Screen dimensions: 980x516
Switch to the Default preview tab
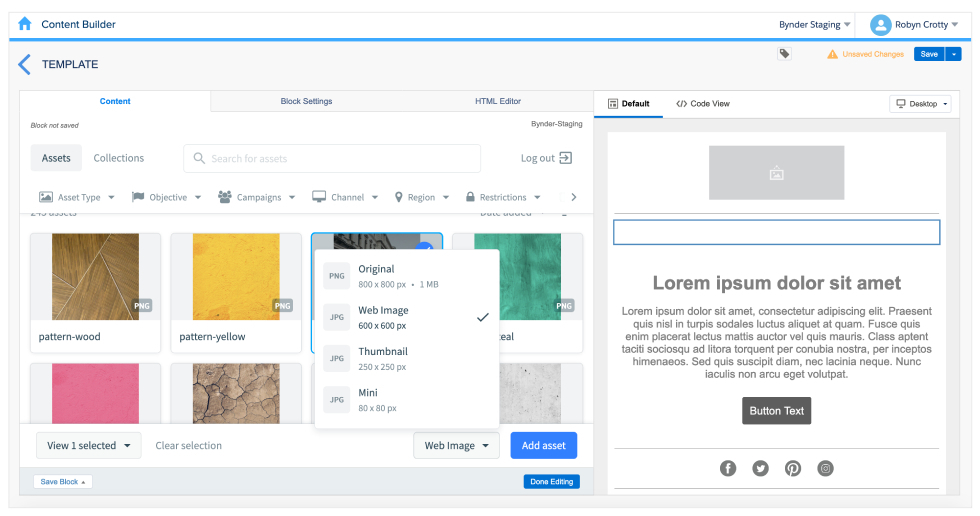[629, 104]
